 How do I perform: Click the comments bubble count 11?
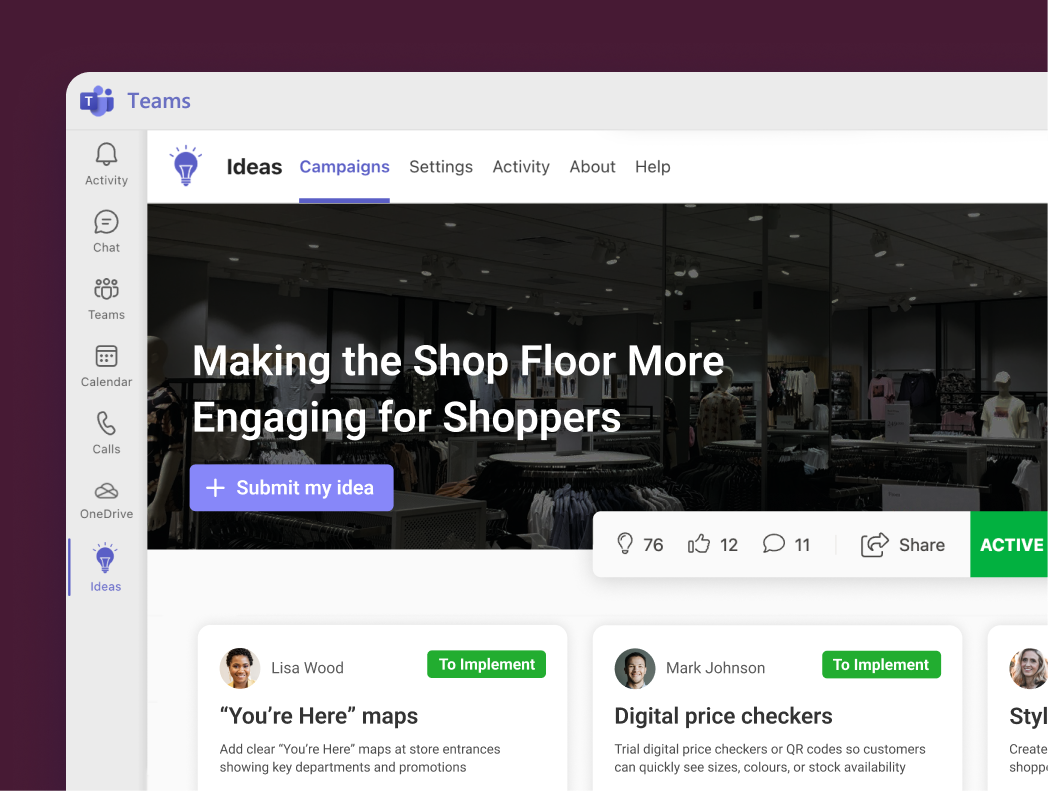786,544
